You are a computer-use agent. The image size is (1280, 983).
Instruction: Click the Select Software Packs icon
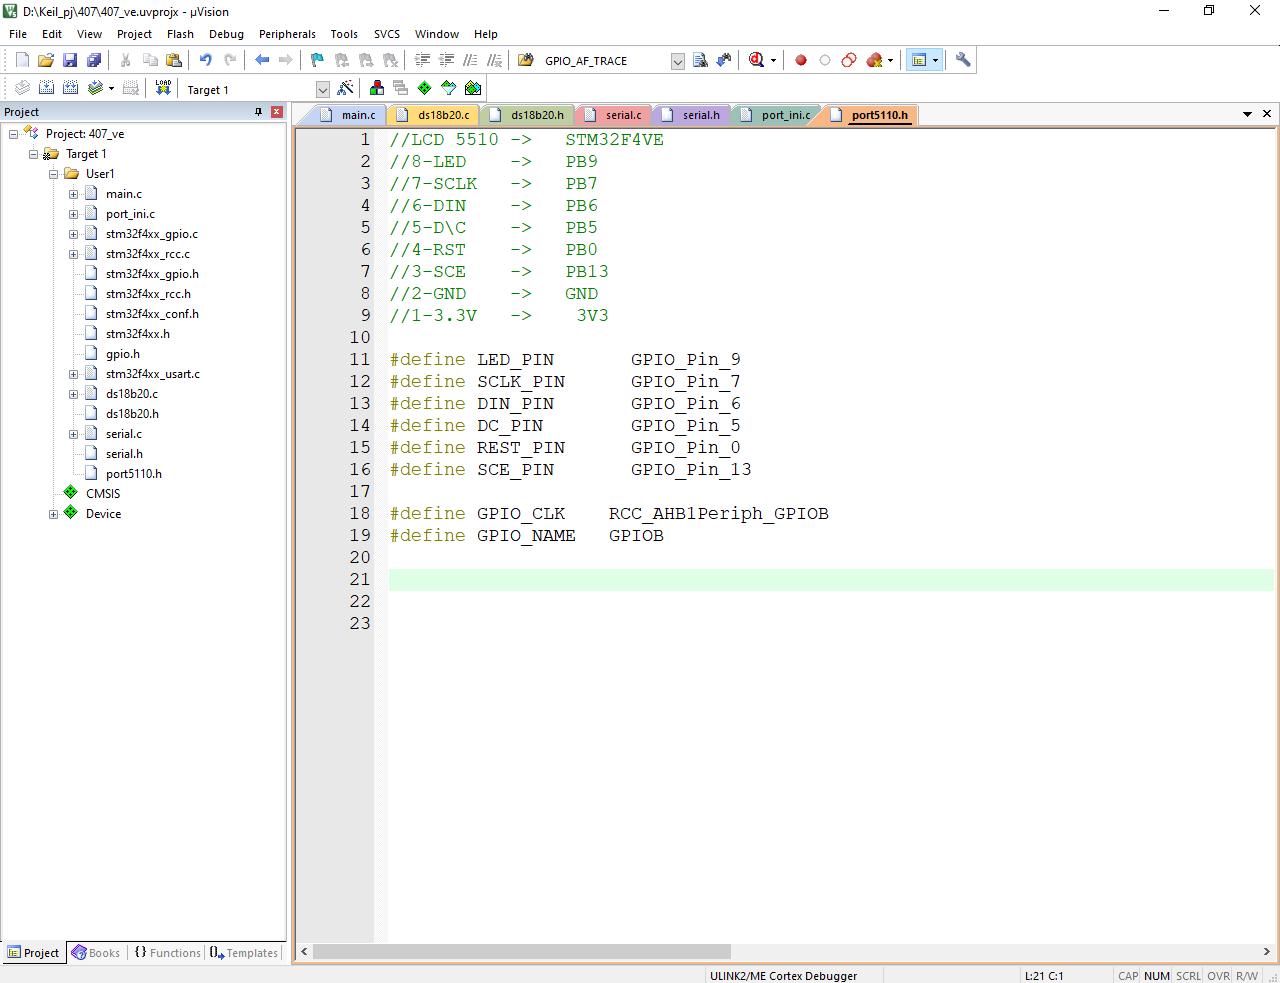pos(449,88)
